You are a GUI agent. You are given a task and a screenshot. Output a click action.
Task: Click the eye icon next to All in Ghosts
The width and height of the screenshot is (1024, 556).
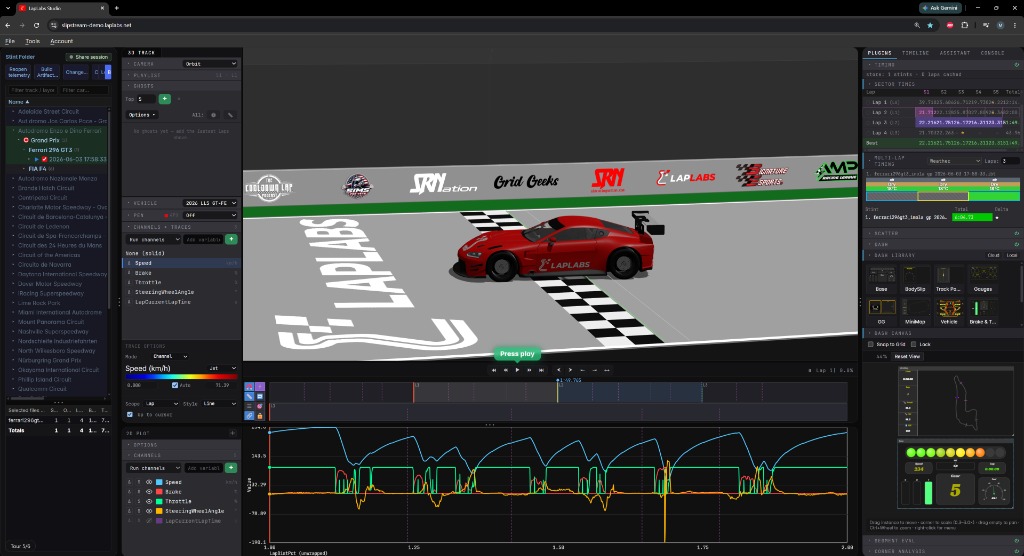click(x=214, y=115)
